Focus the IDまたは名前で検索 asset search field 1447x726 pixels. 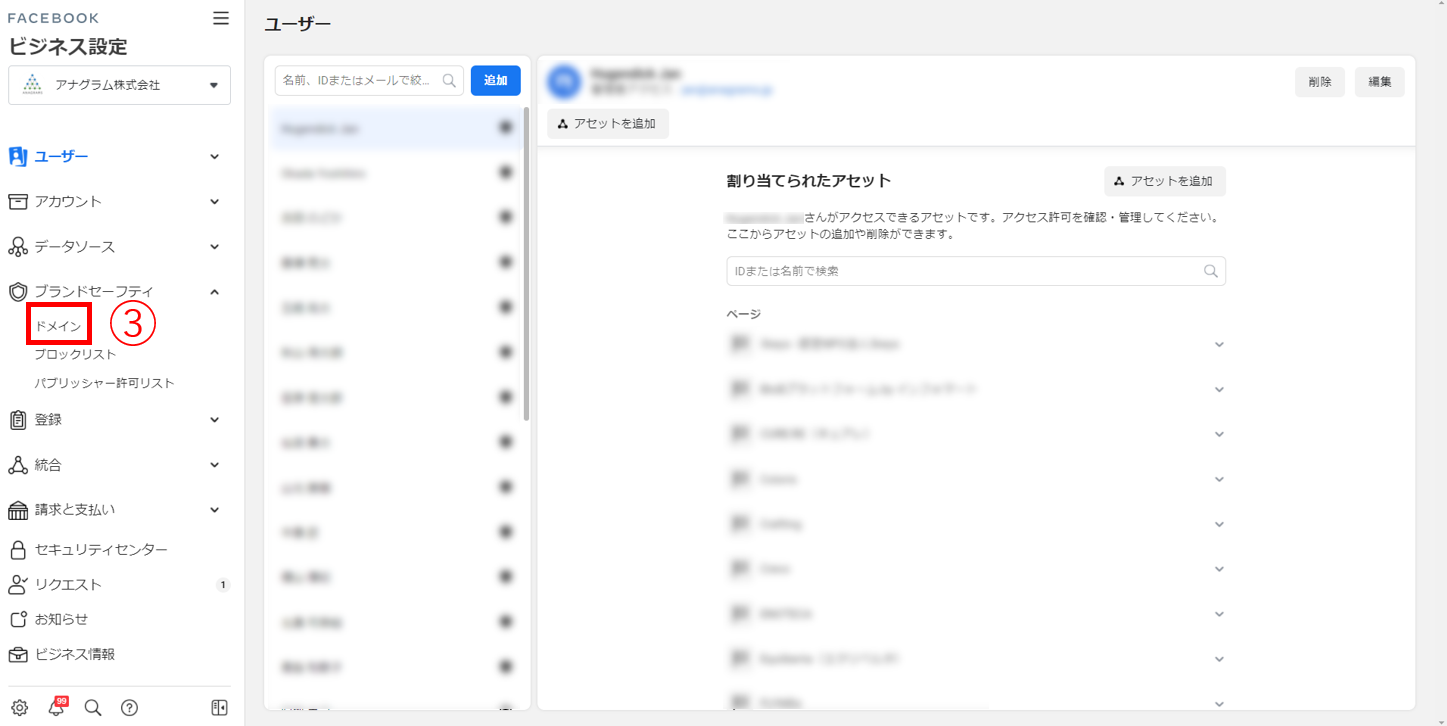tap(965, 271)
